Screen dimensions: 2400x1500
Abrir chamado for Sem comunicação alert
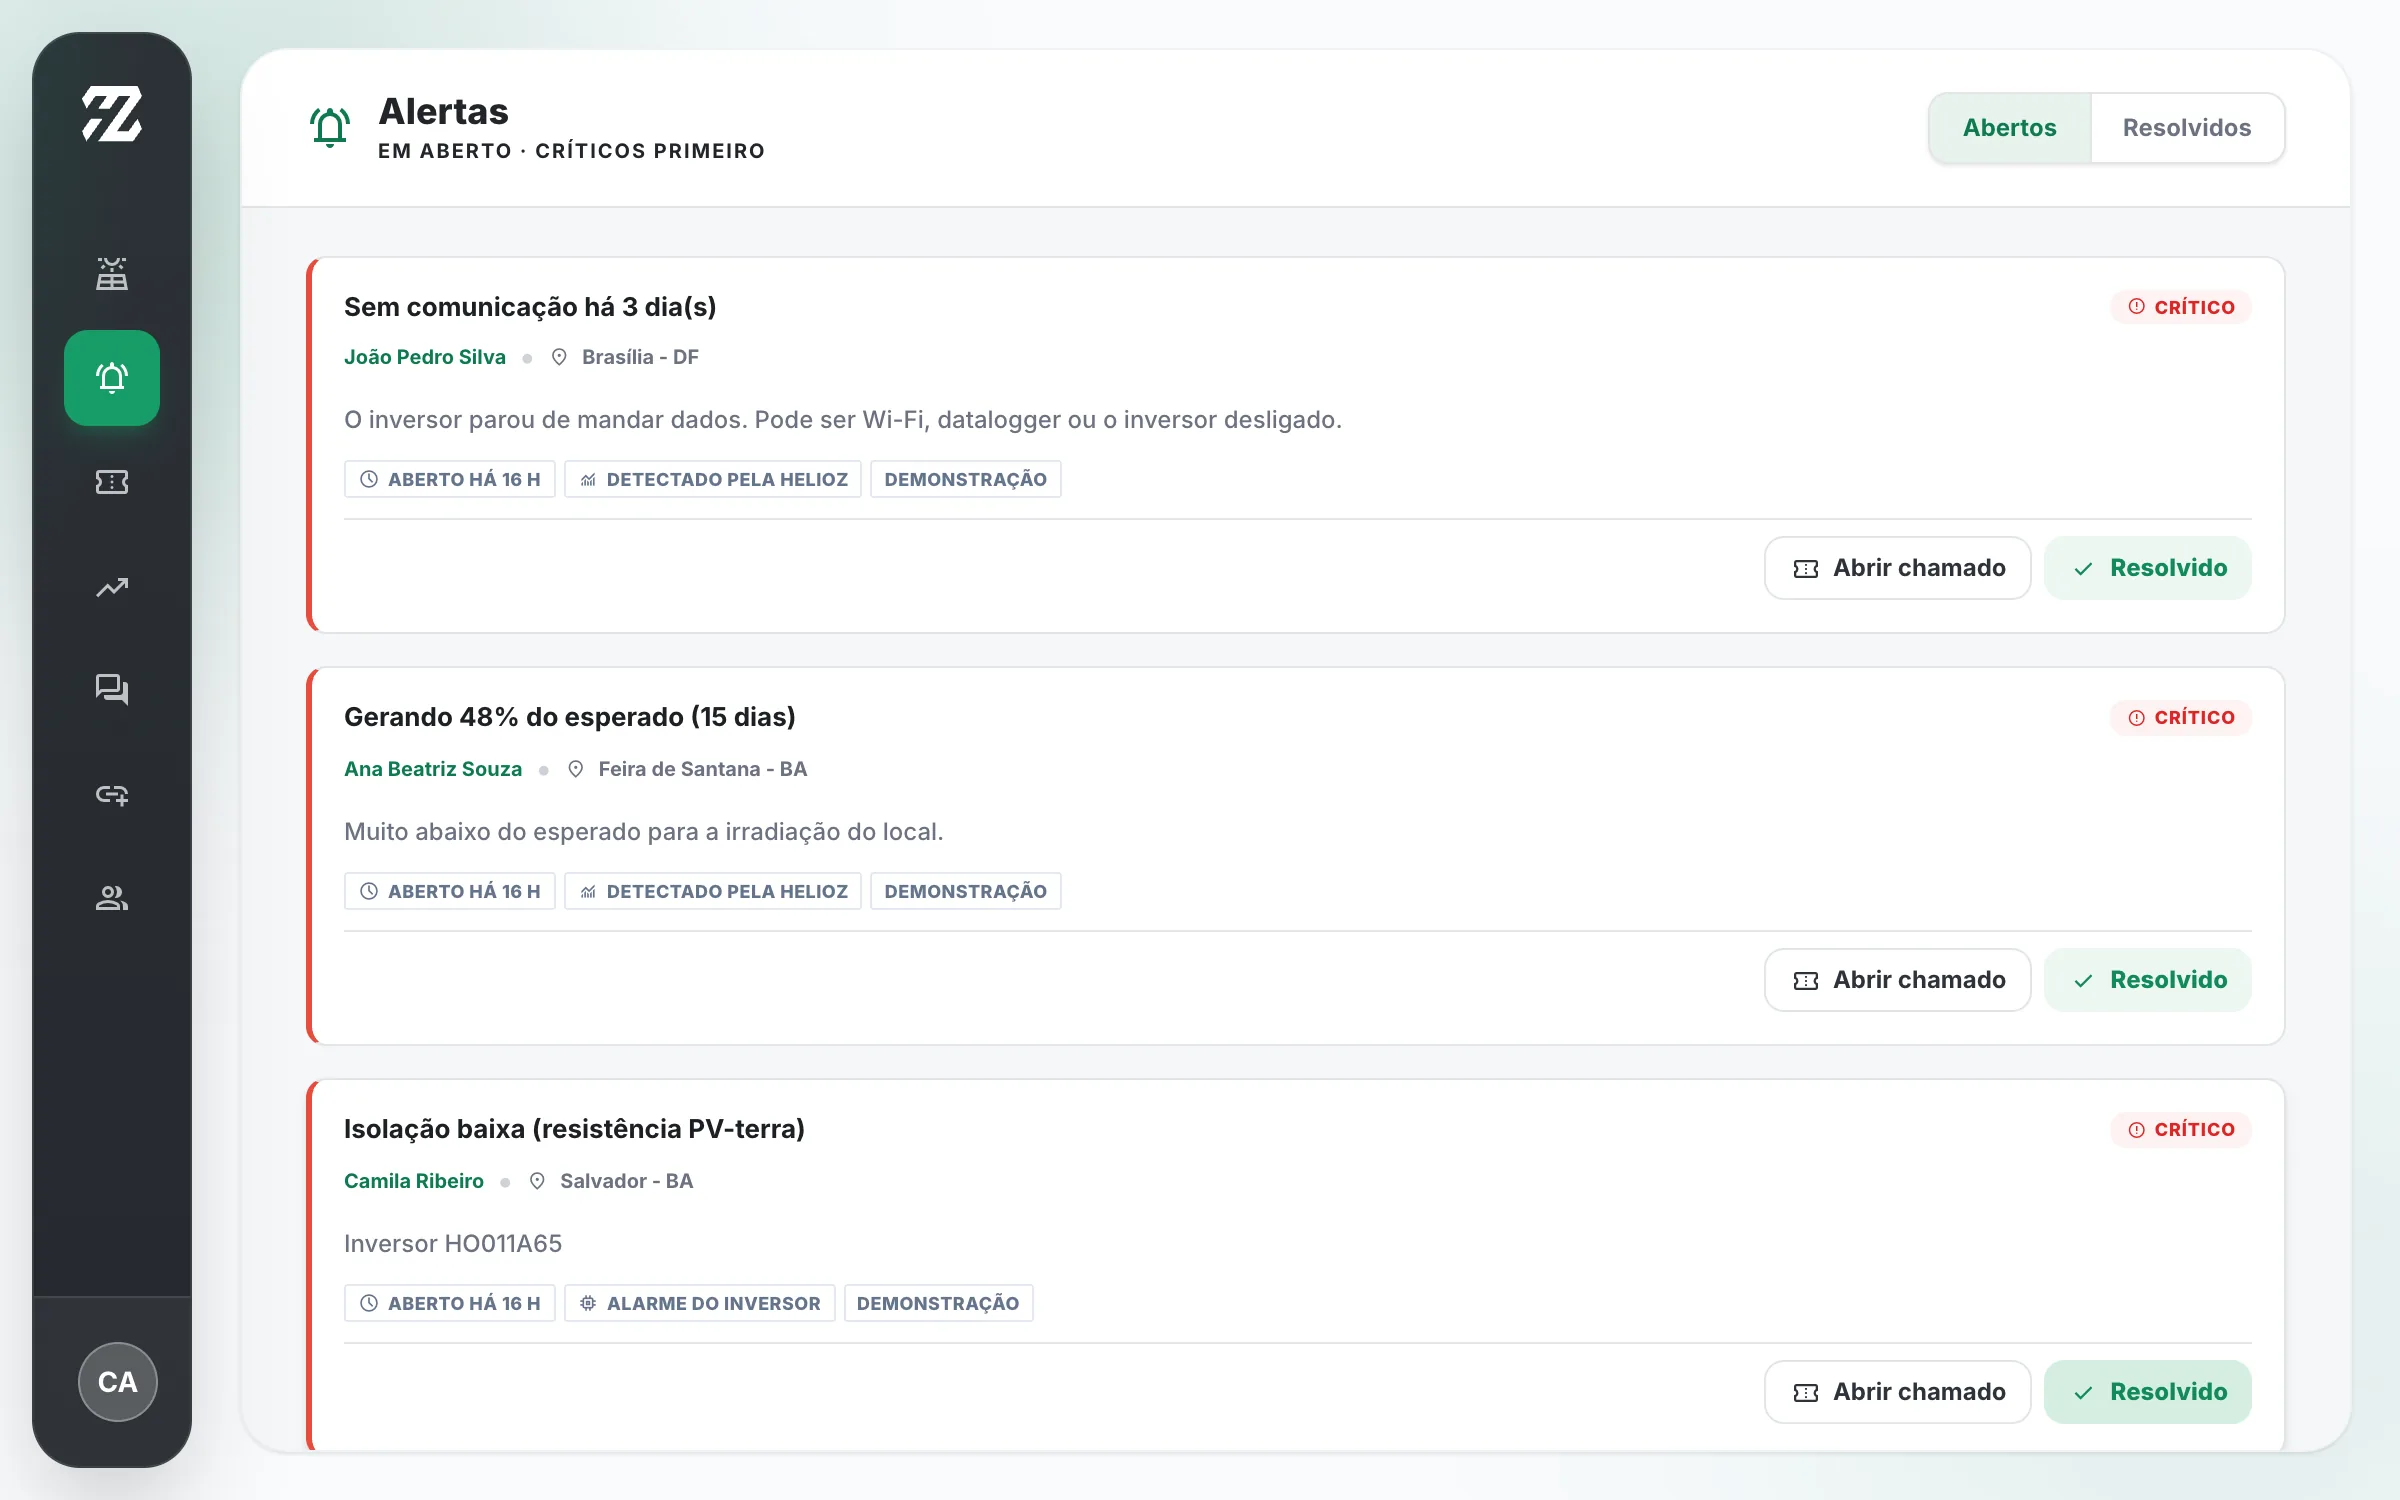click(1898, 568)
